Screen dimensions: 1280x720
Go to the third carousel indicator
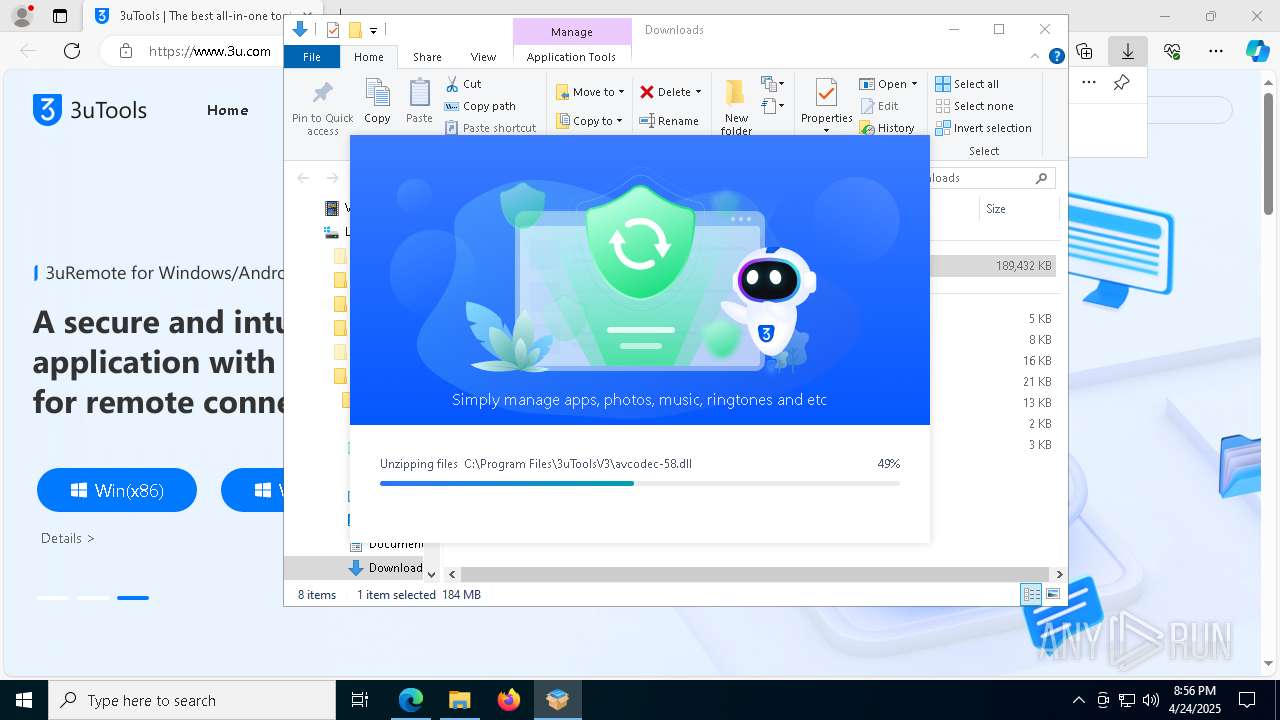(132, 598)
